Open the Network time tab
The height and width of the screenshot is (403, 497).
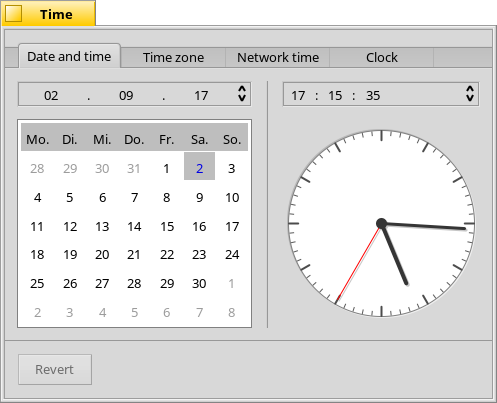[x=278, y=58]
